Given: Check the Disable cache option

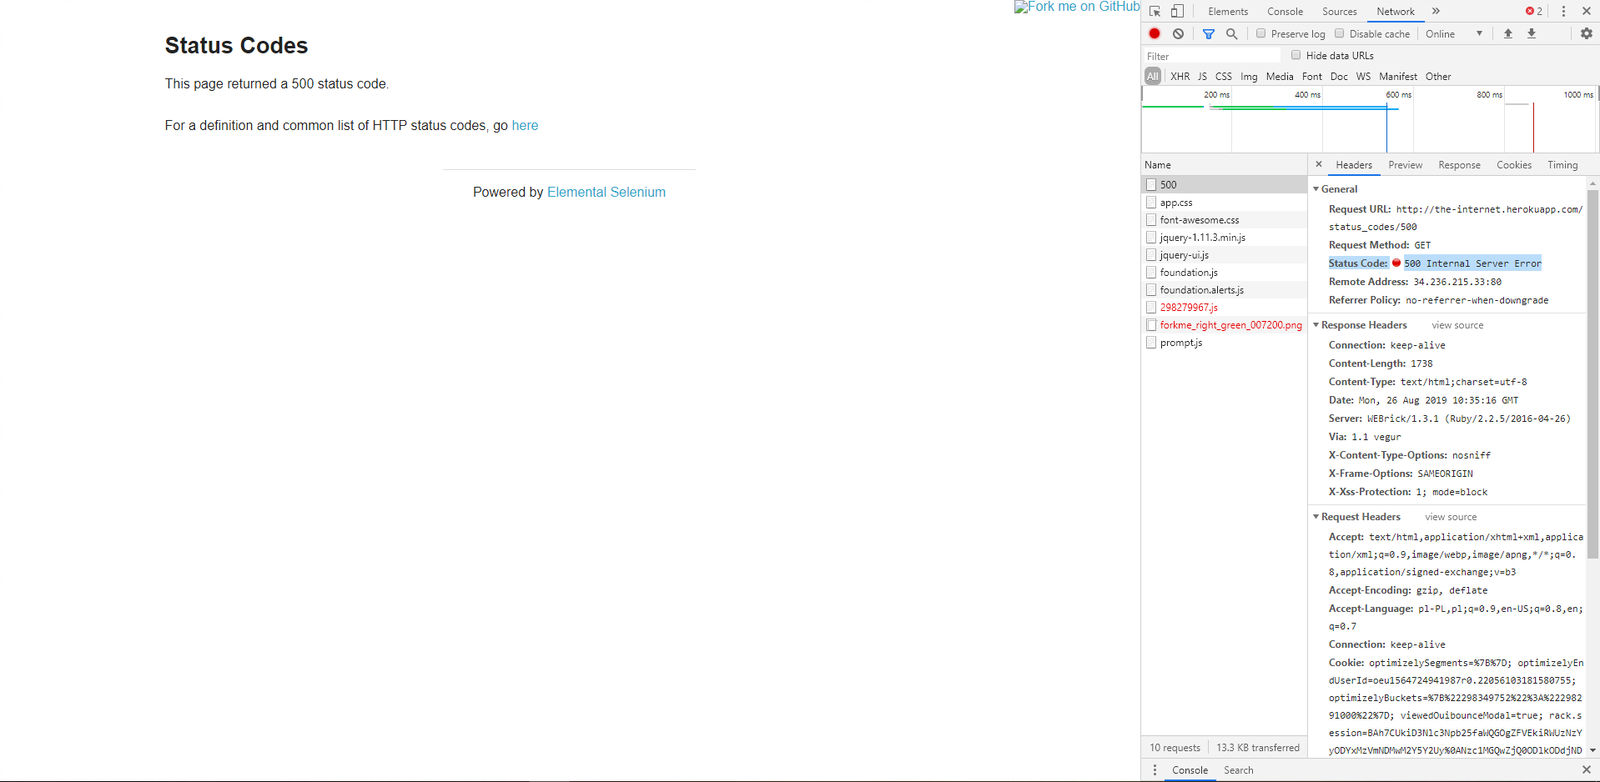Looking at the screenshot, I should point(1340,34).
